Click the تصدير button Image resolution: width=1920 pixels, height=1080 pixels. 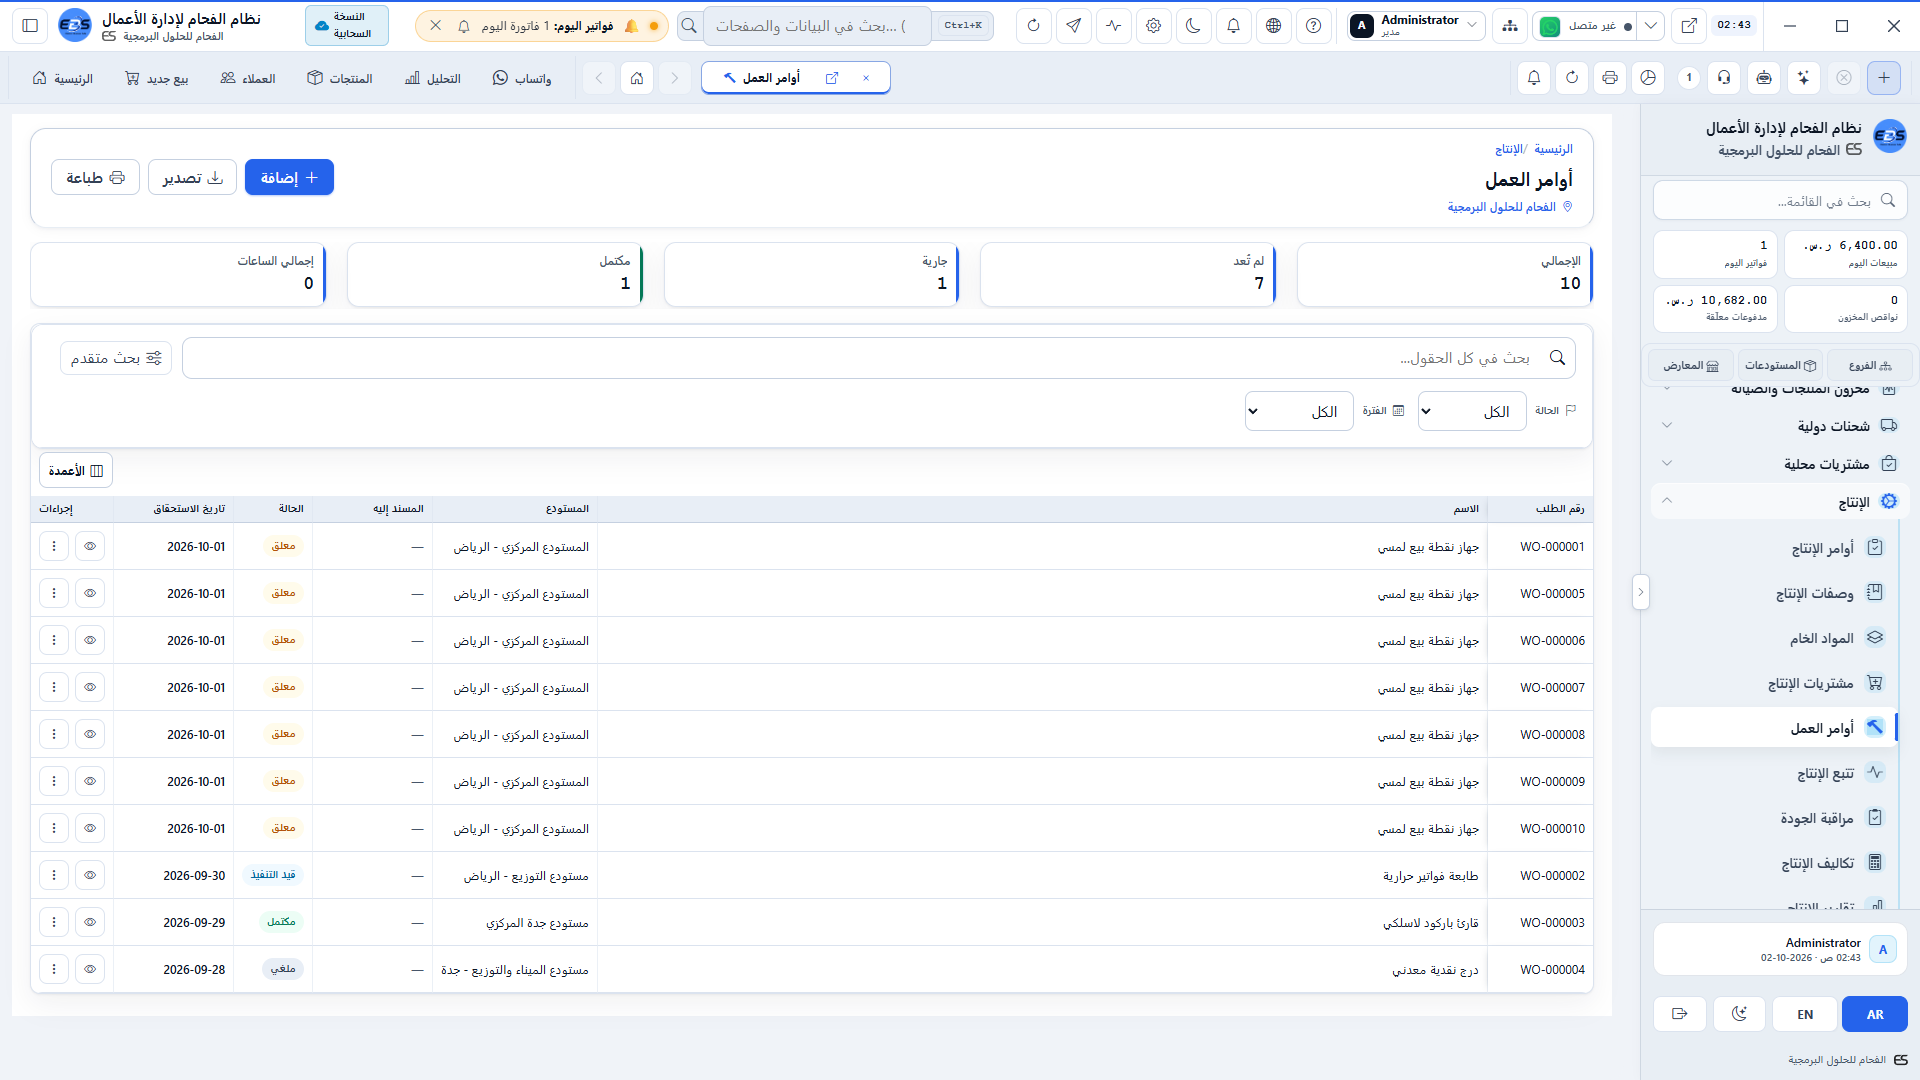(192, 177)
